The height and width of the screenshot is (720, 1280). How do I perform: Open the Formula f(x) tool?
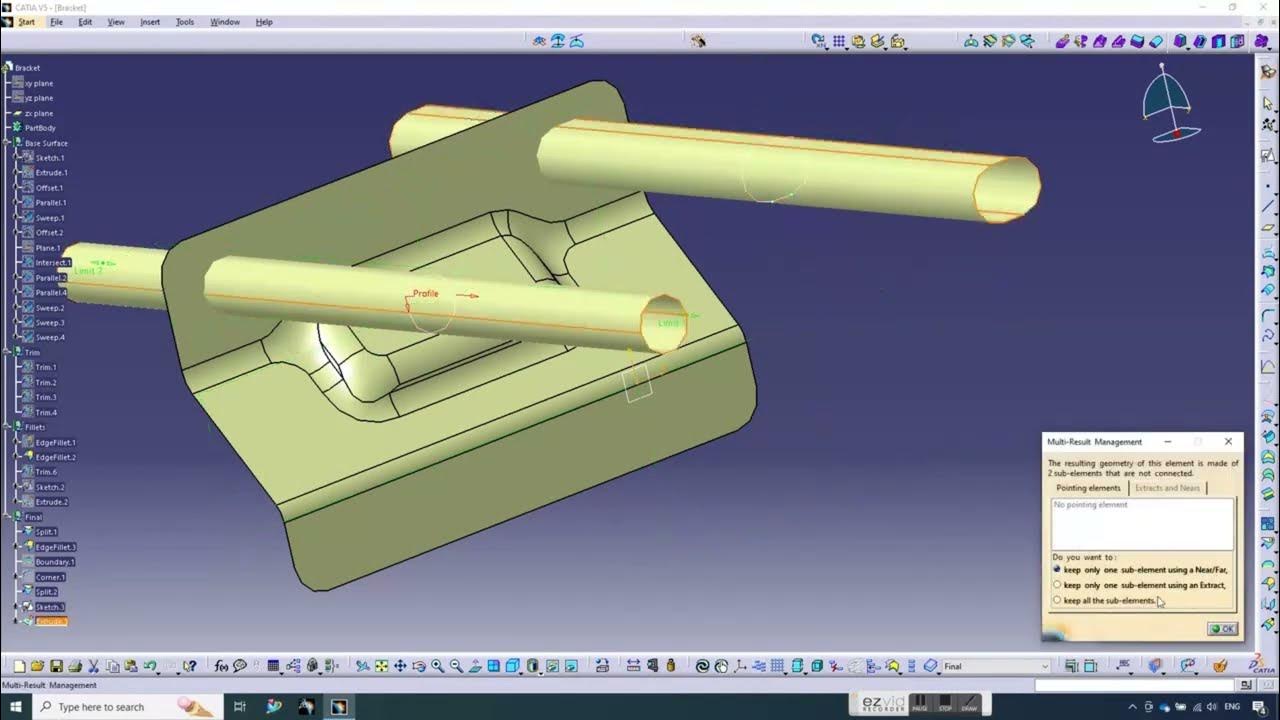click(x=221, y=666)
